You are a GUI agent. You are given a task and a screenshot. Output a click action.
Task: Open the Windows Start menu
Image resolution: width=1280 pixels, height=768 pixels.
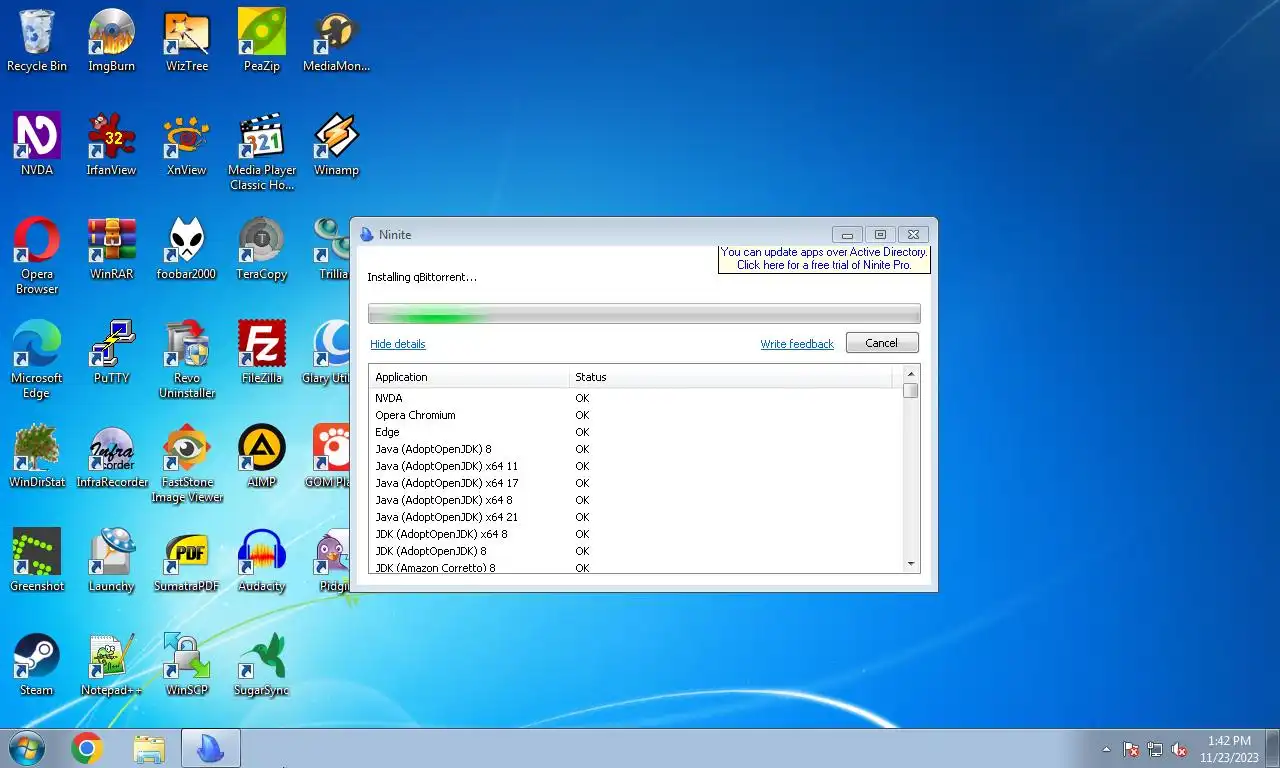(26, 748)
